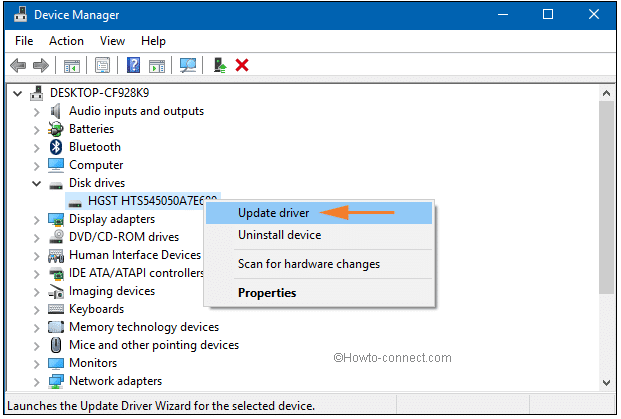Viewport: 621px width, 419px height.
Task: Select Uninstall device in context menu
Action: coord(279,235)
